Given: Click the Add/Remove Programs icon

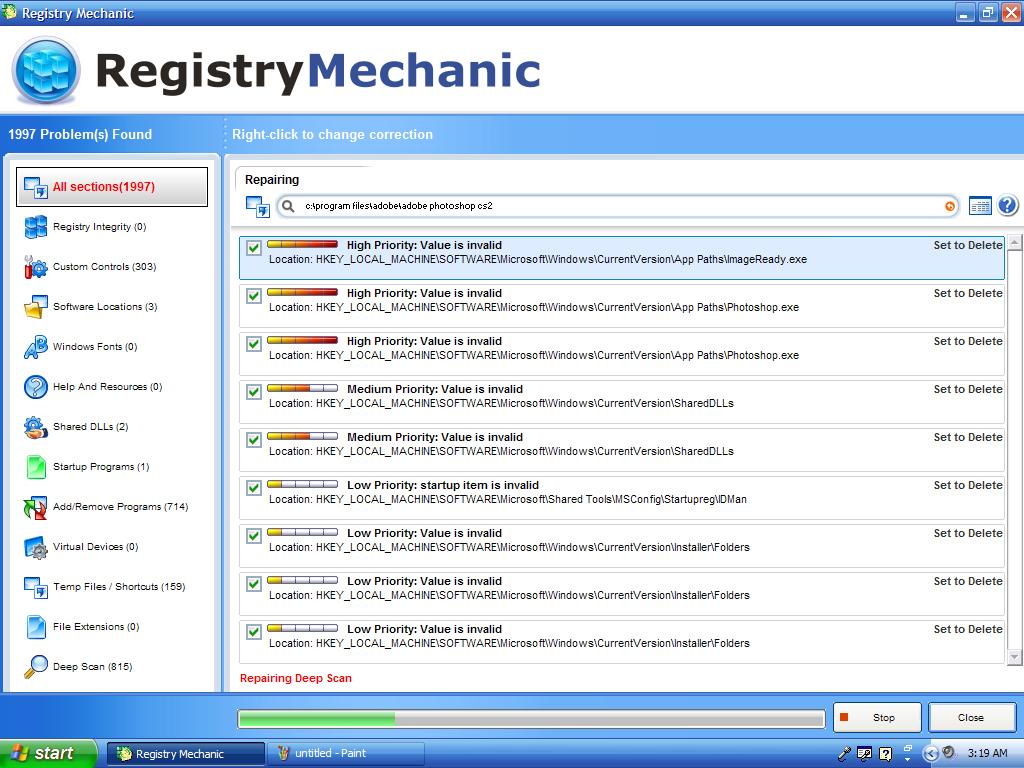Looking at the screenshot, I should (x=35, y=507).
